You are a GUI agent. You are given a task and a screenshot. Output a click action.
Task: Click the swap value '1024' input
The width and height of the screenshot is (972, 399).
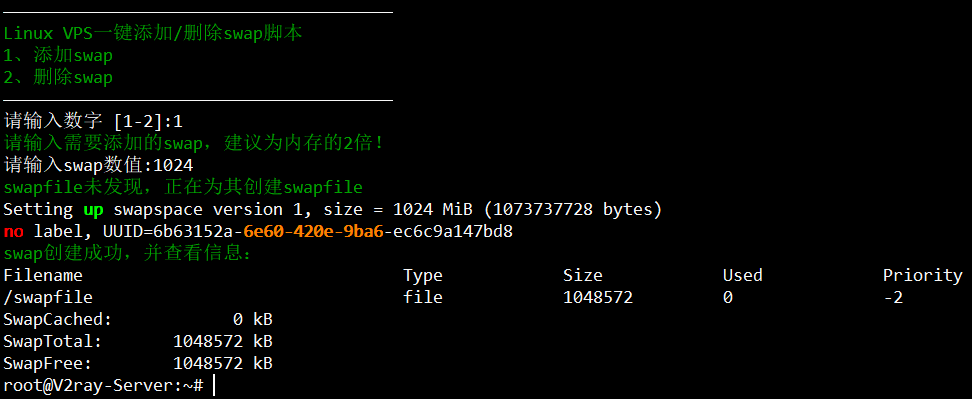click(173, 165)
